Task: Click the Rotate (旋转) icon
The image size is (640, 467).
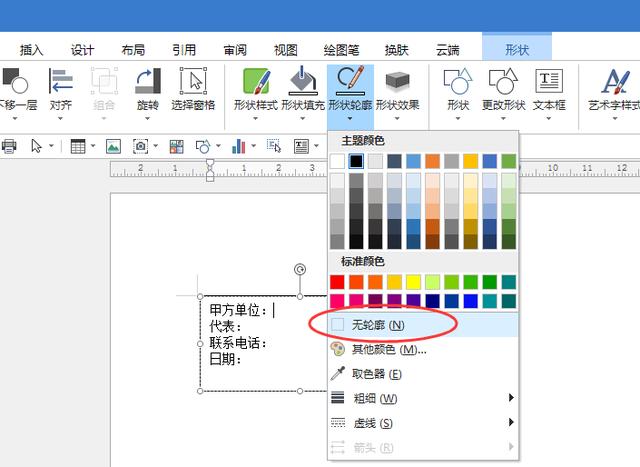Action: point(148,81)
